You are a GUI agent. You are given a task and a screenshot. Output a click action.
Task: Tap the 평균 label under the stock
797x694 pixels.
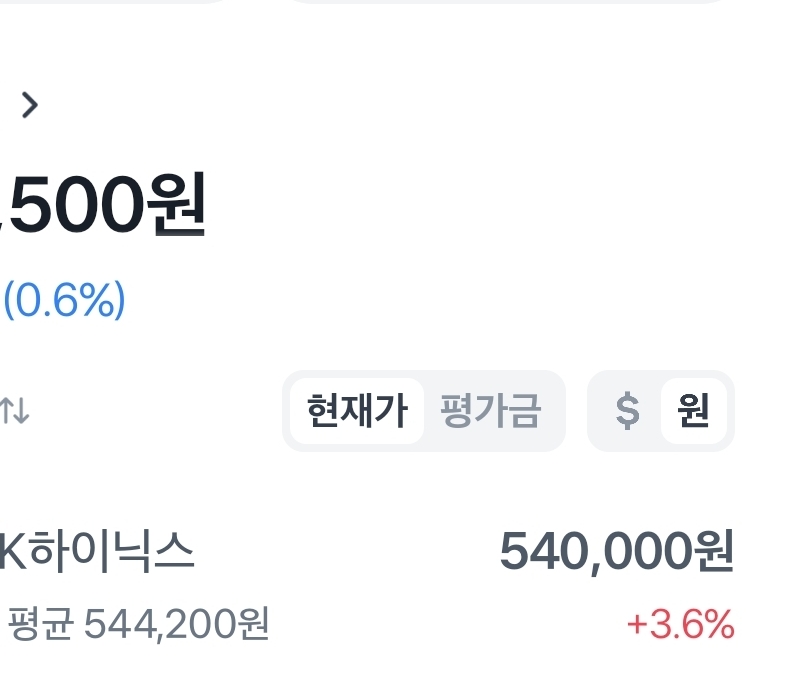click(x=40, y=625)
